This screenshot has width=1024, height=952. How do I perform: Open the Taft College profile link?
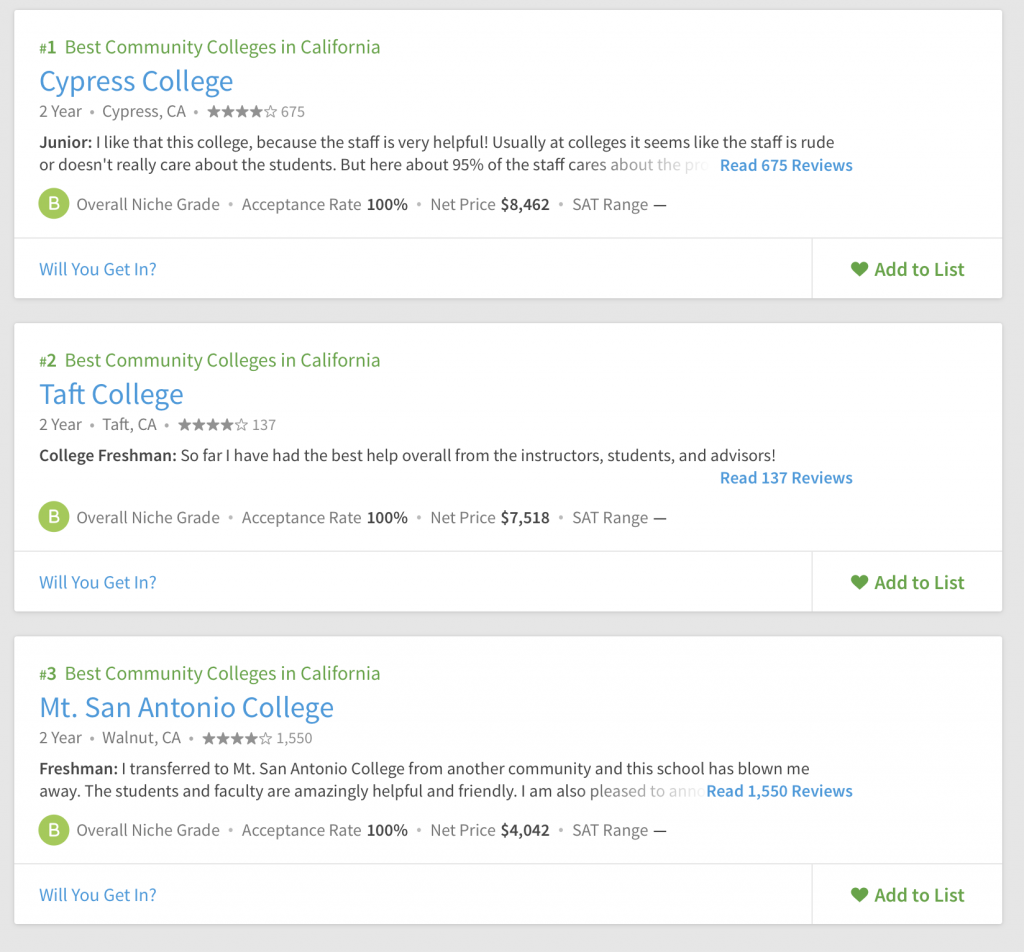(x=111, y=394)
